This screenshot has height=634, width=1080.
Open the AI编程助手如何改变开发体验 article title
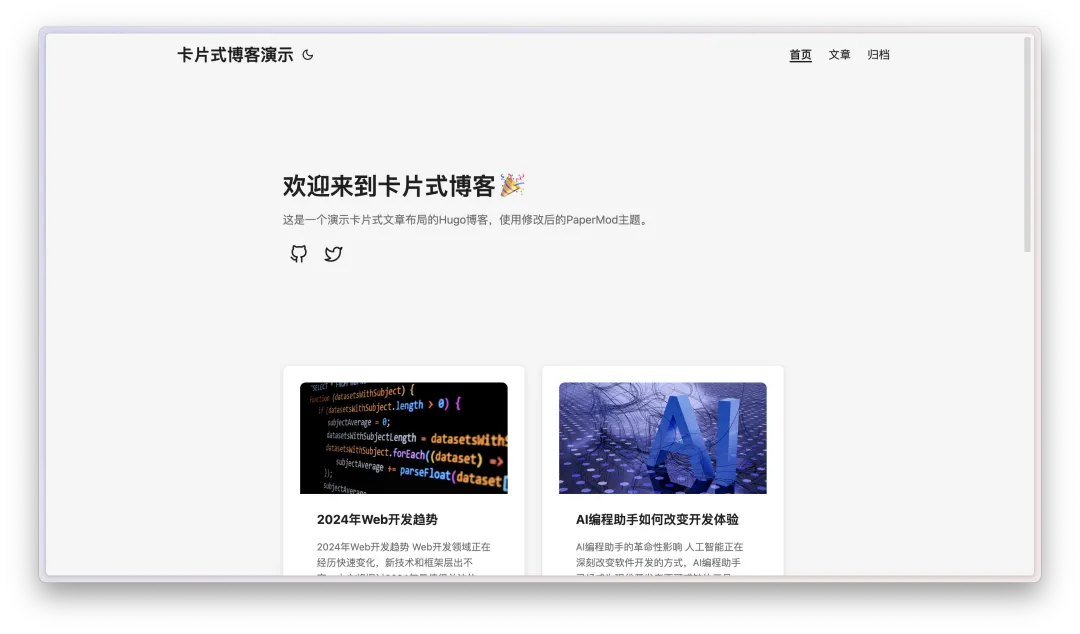point(657,520)
